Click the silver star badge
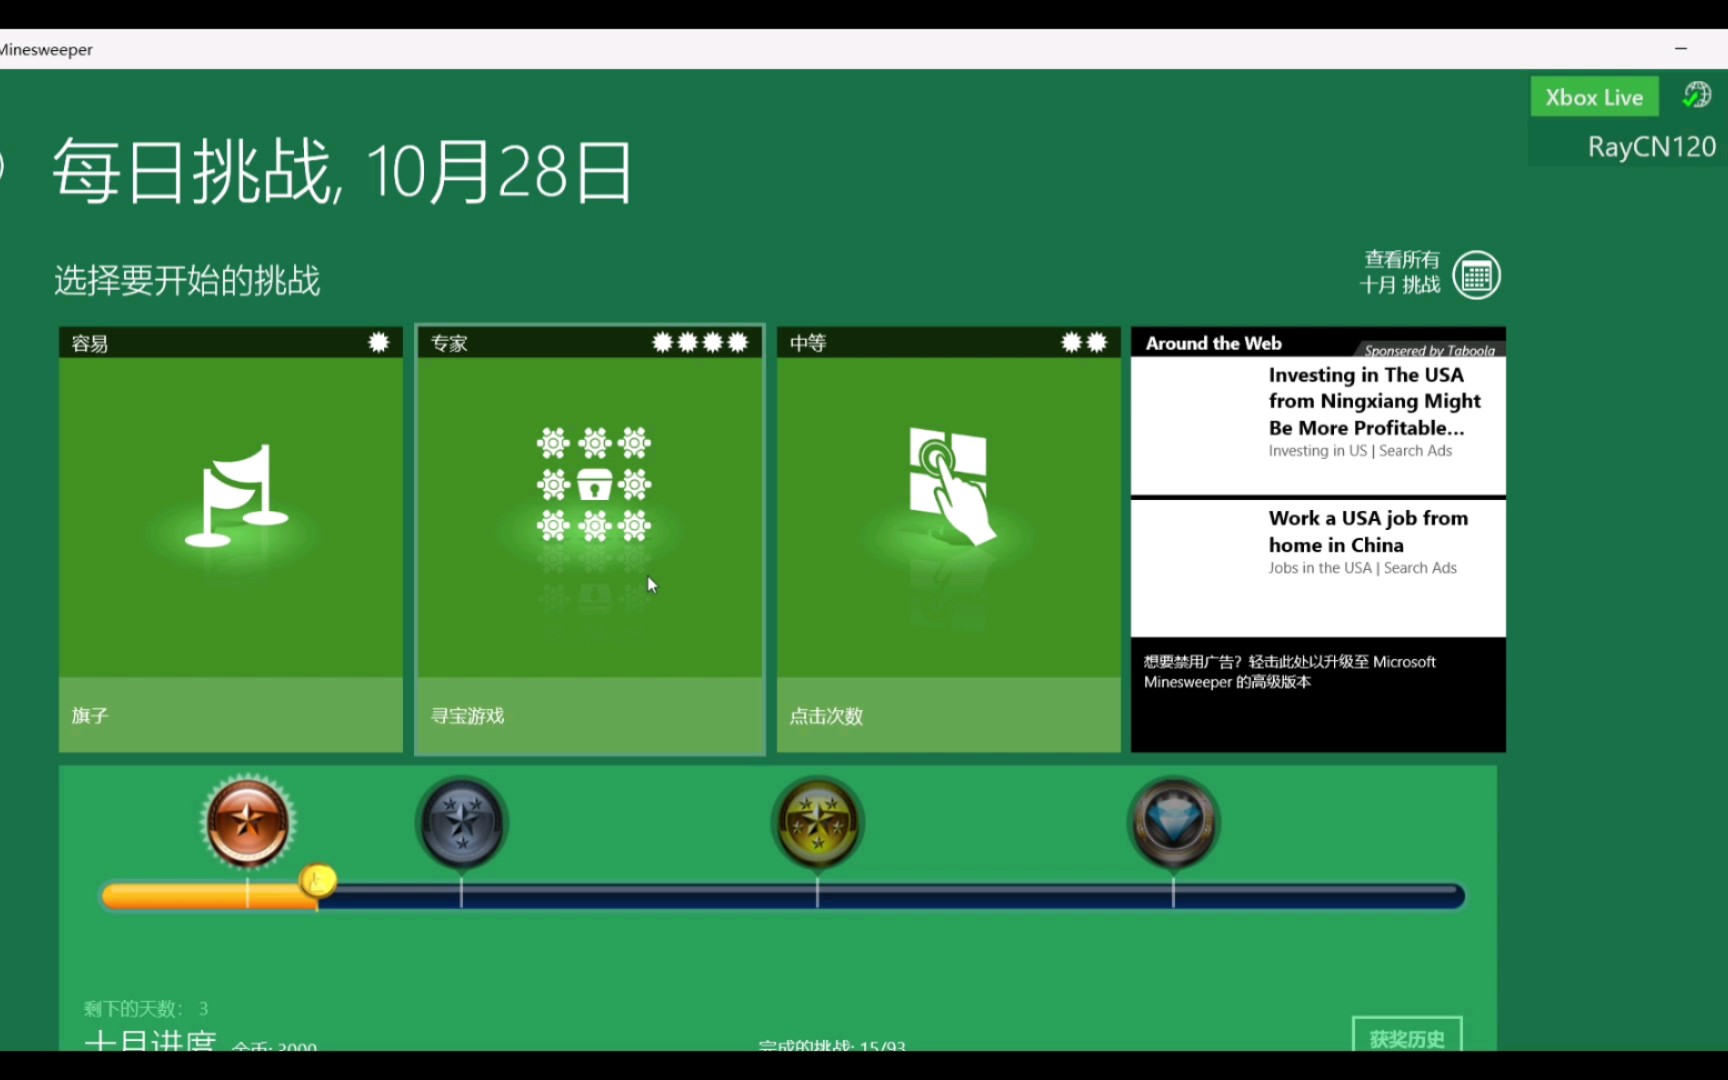The height and width of the screenshot is (1080, 1728). tap(461, 823)
